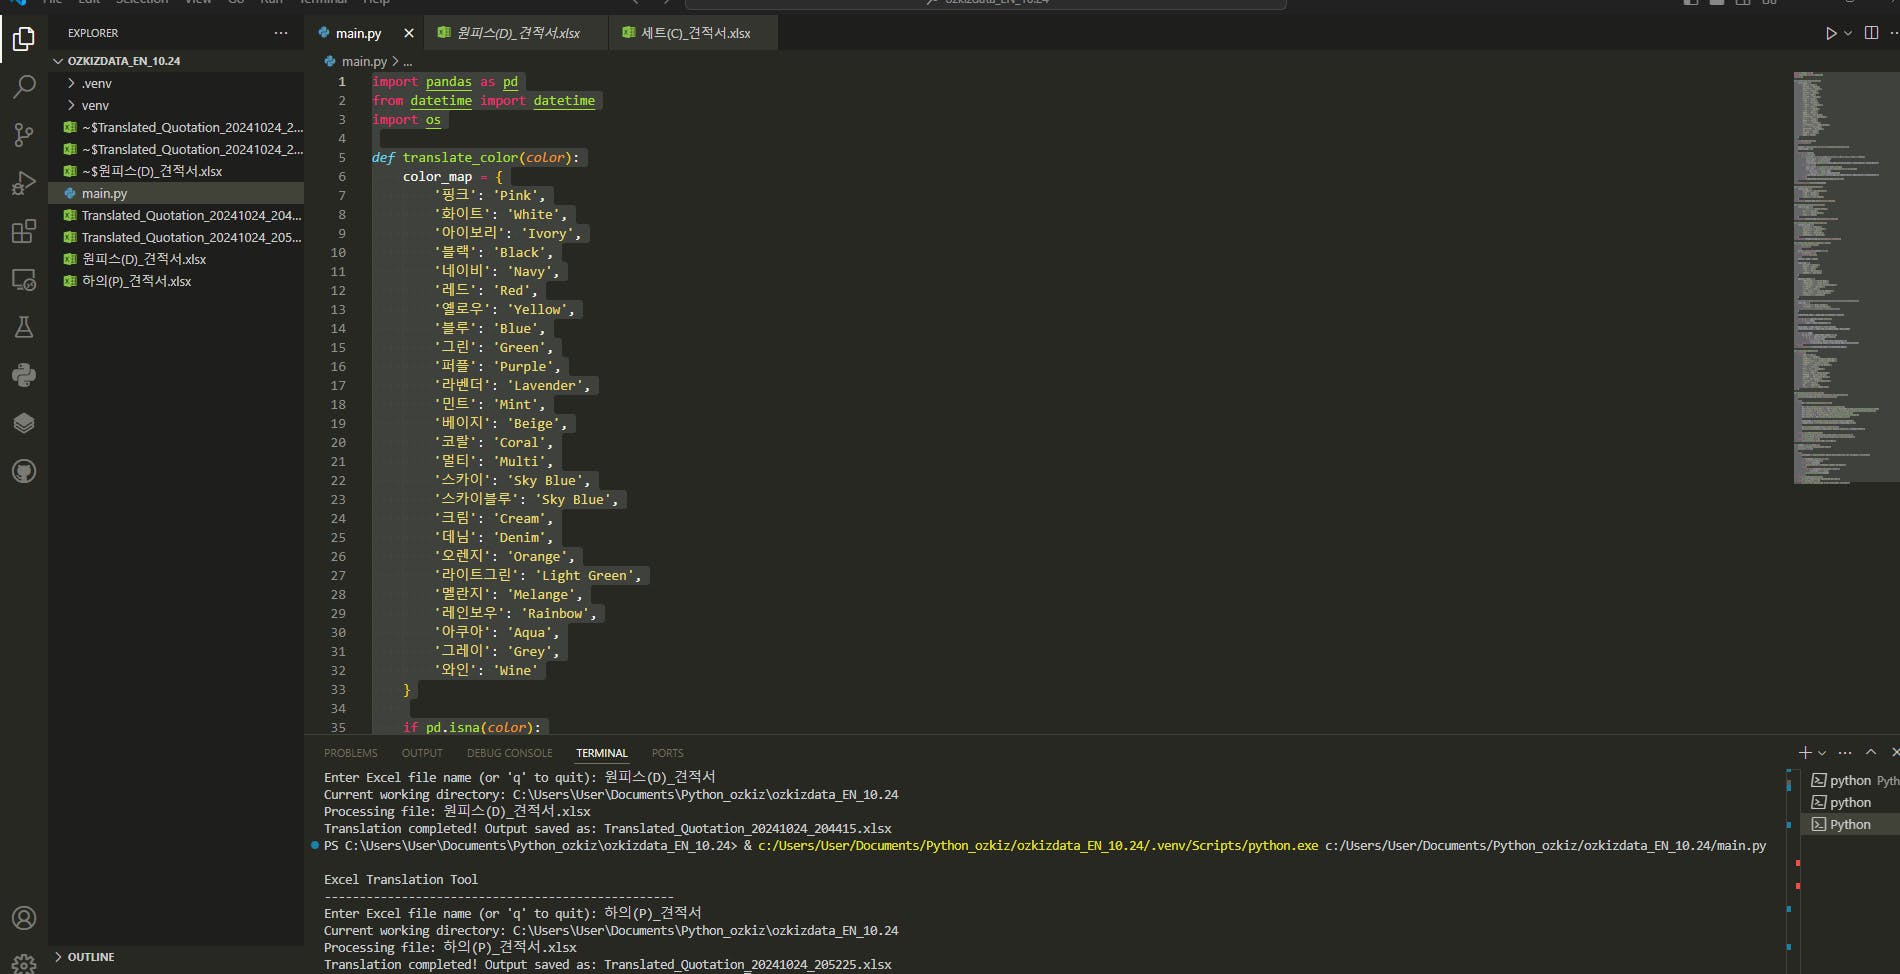The image size is (1900, 974).
Task: Open the run button dropdown arrow
Action: [1848, 33]
